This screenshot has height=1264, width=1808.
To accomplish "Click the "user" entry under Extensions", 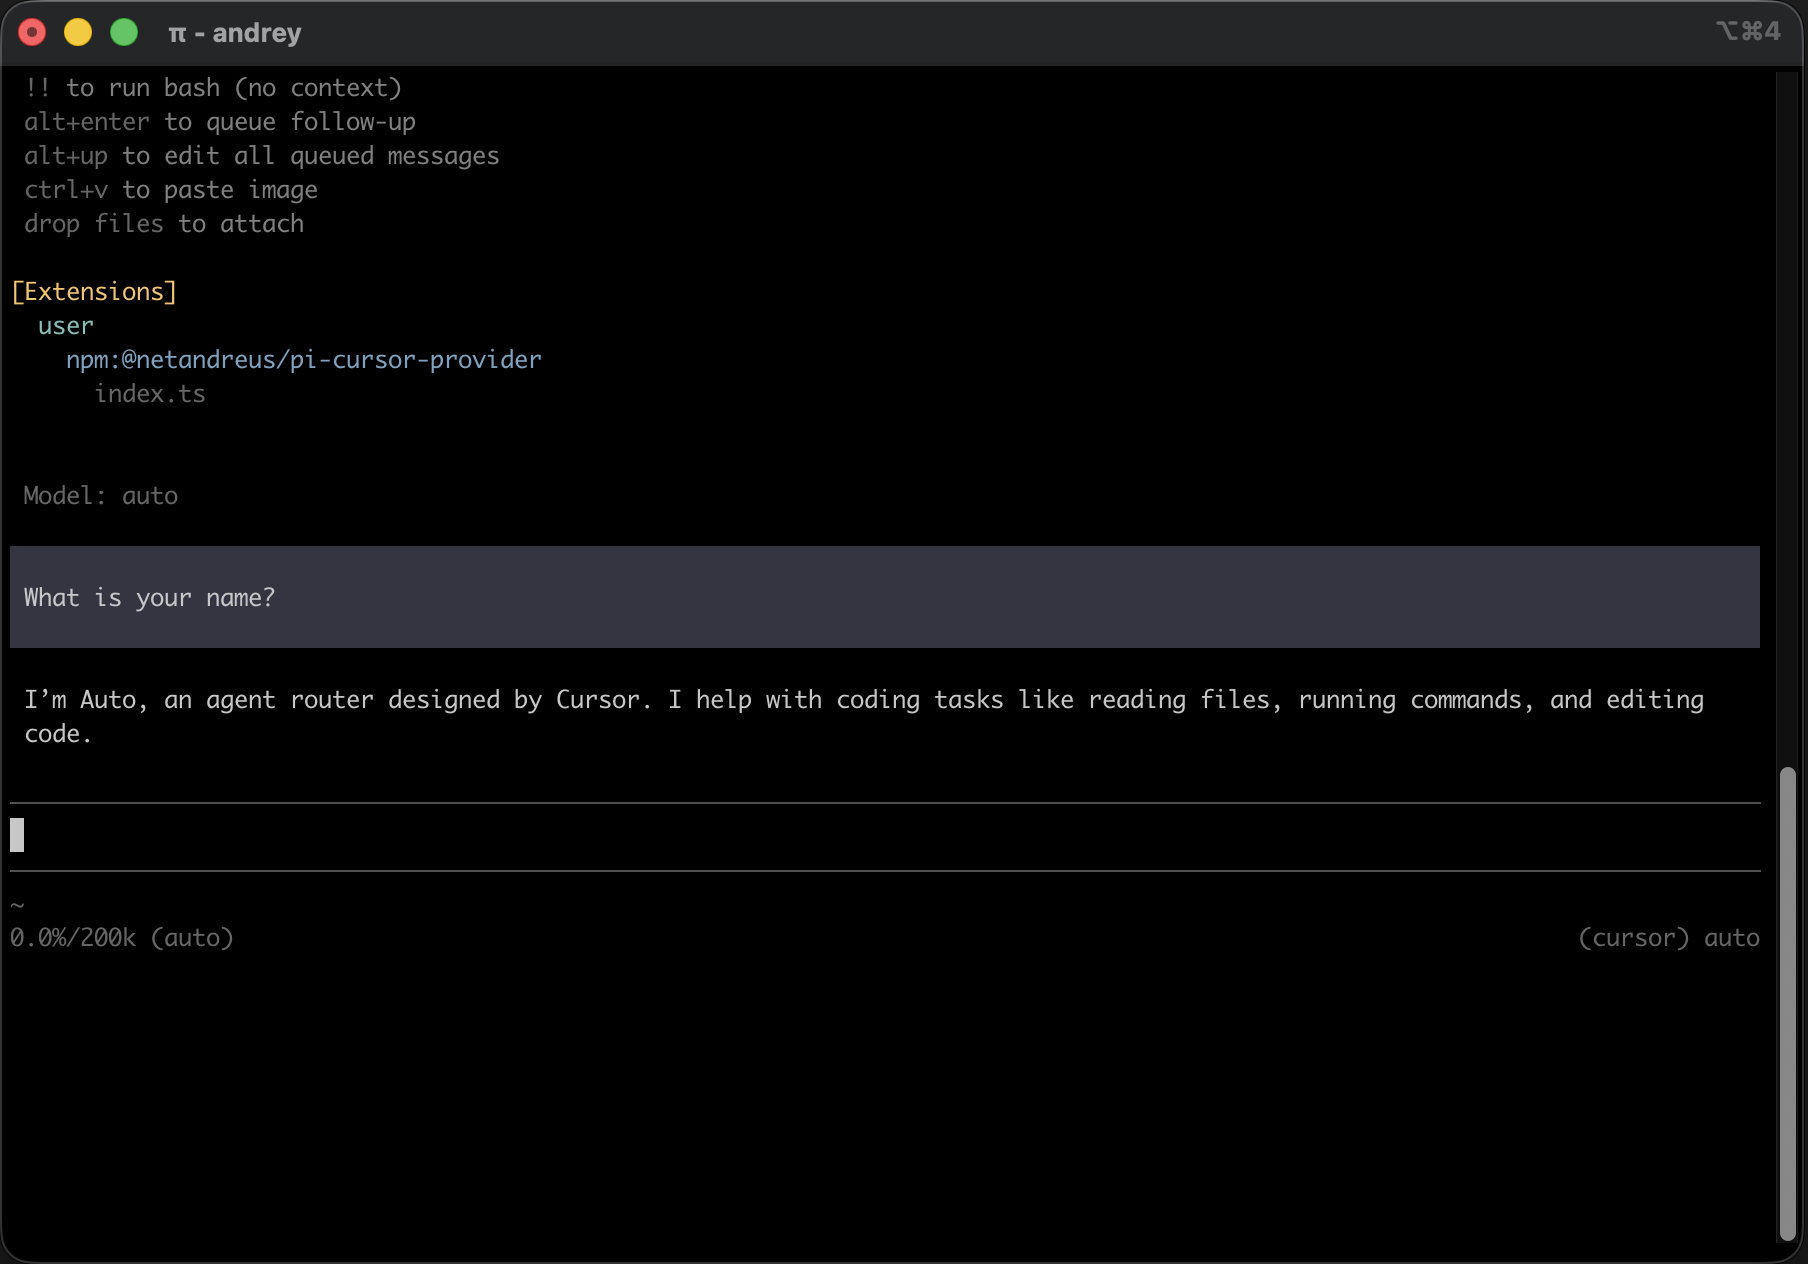I will coord(66,326).
